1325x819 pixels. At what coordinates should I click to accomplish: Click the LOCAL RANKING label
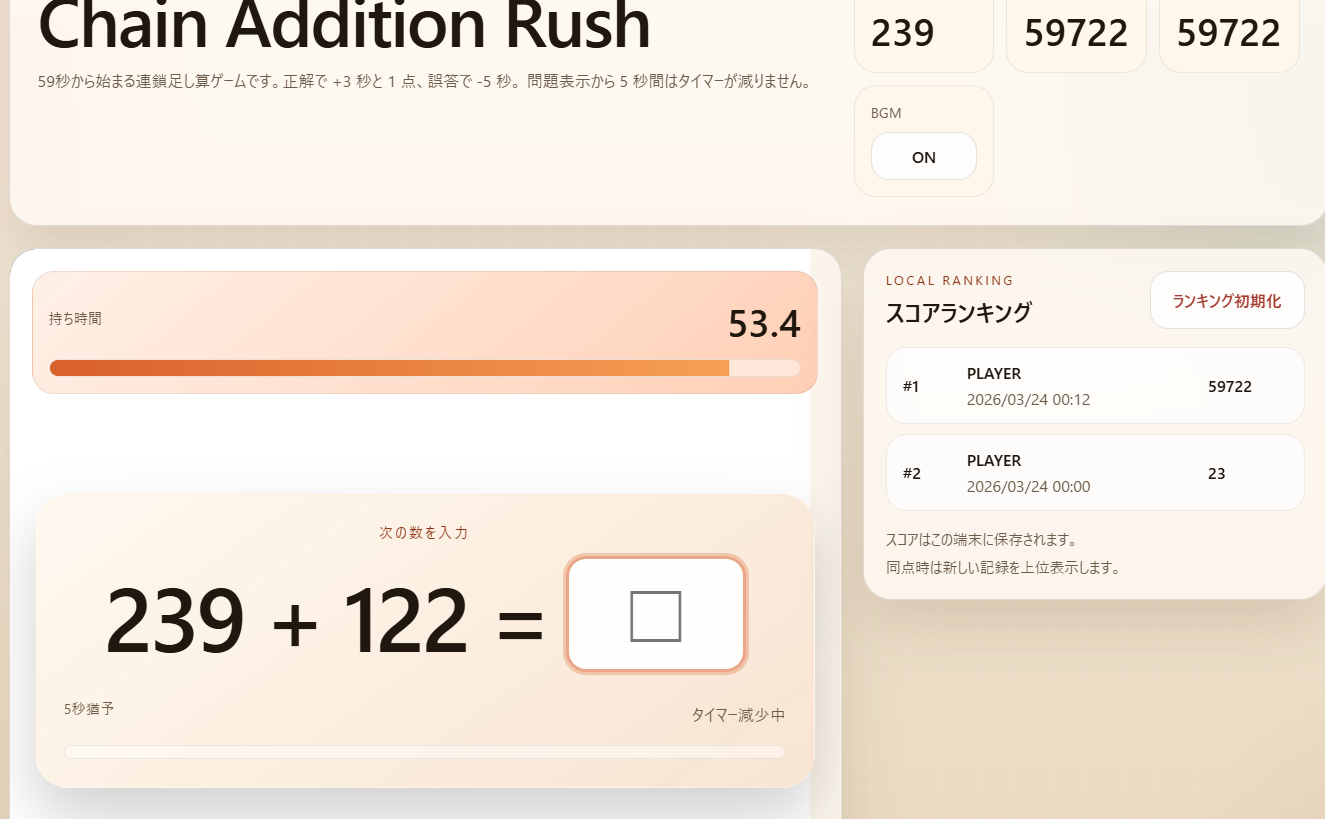[x=949, y=281]
